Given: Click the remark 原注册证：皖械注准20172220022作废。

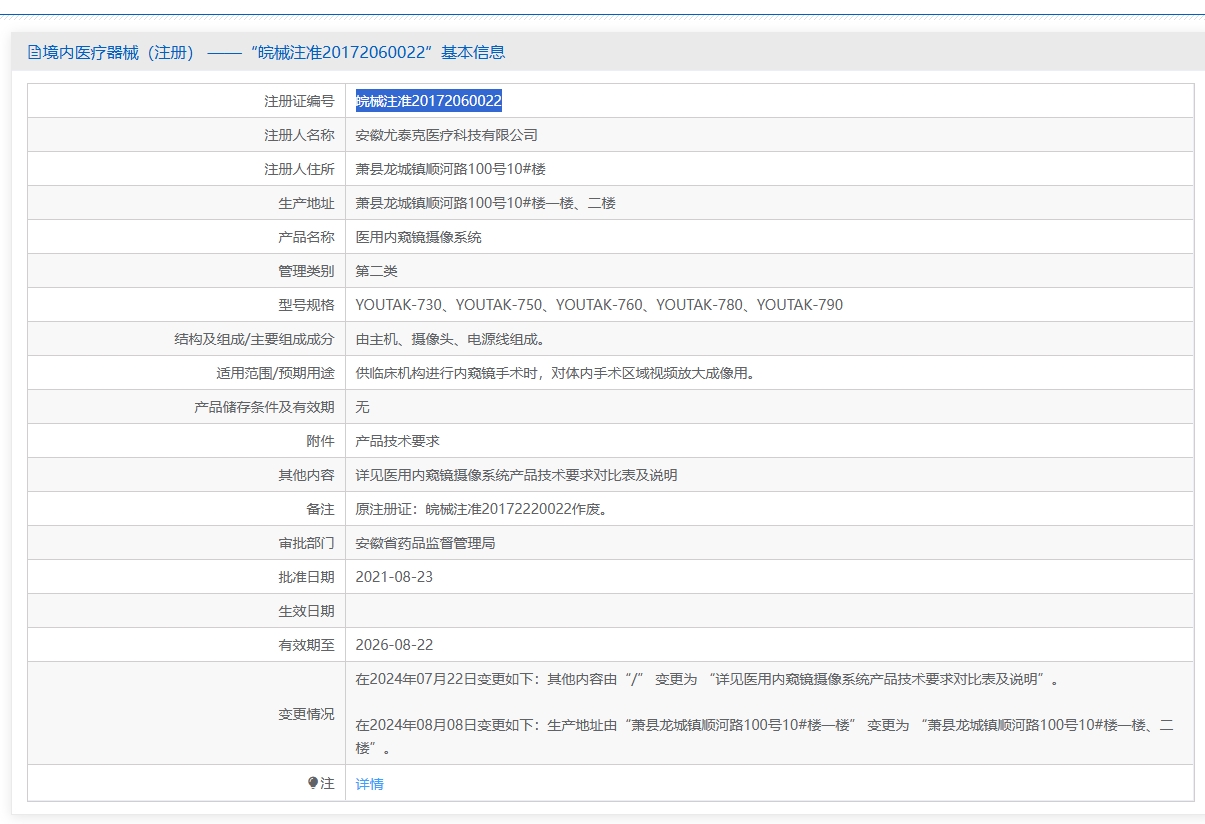Looking at the screenshot, I should 482,509.
